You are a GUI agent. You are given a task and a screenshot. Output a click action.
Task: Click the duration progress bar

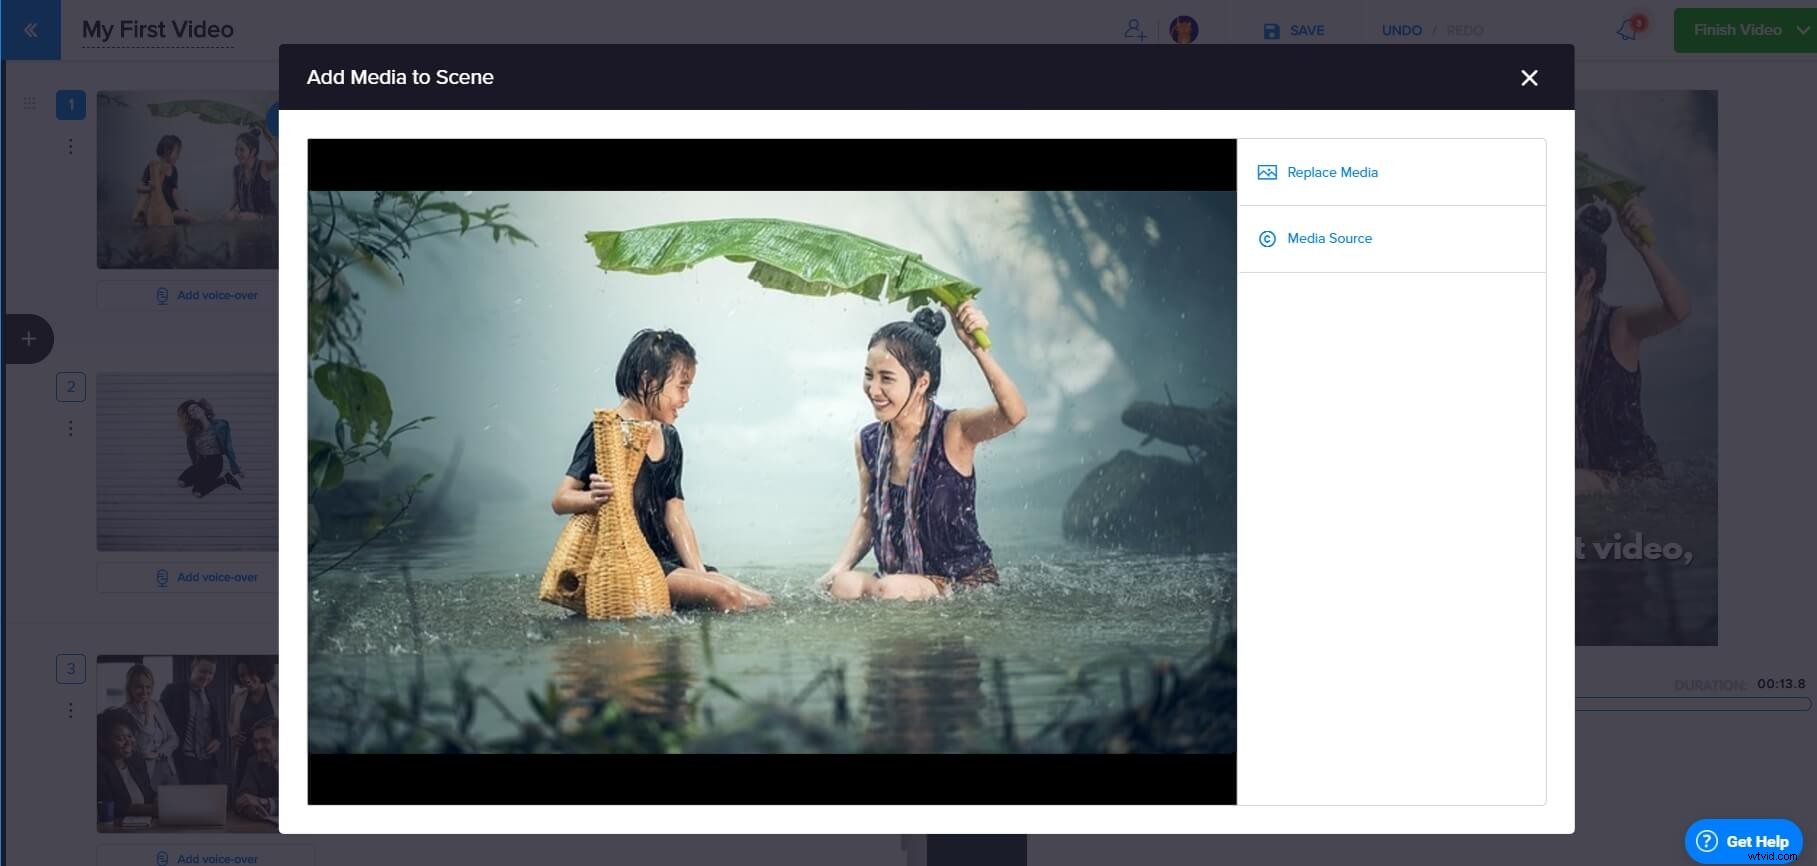coord(1693,704)
